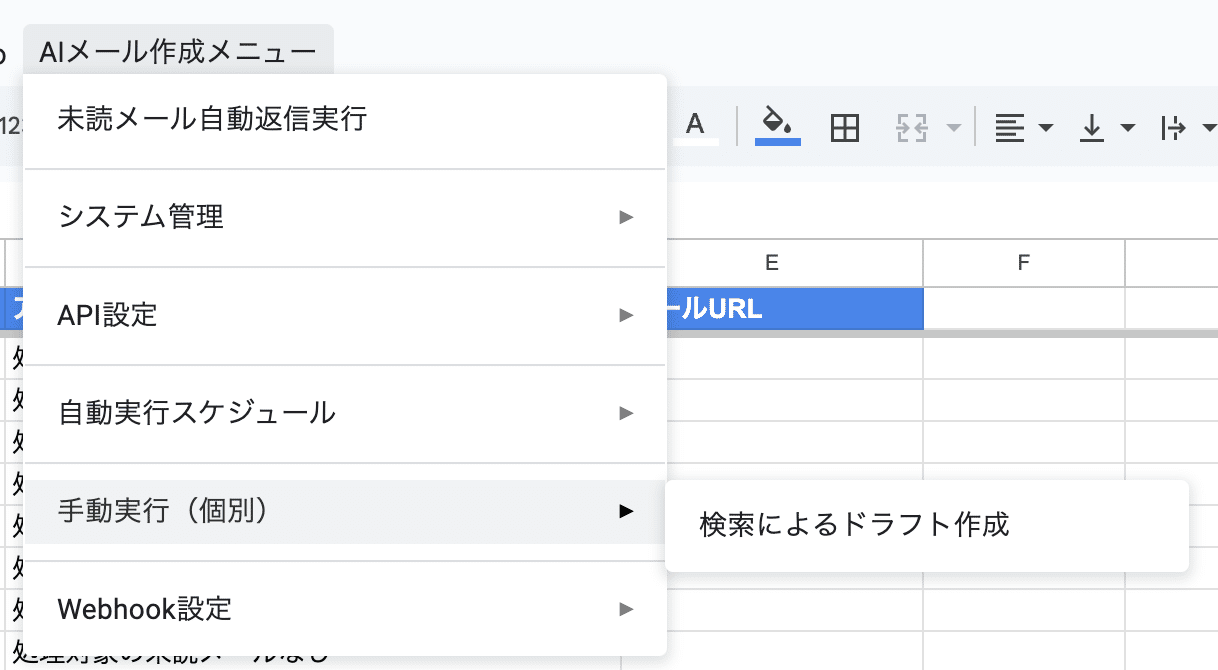Viewport: 1218px width, 670px height.
Task: Click the AIメール作成メニュー menu bar item
Action: (178, 52)
